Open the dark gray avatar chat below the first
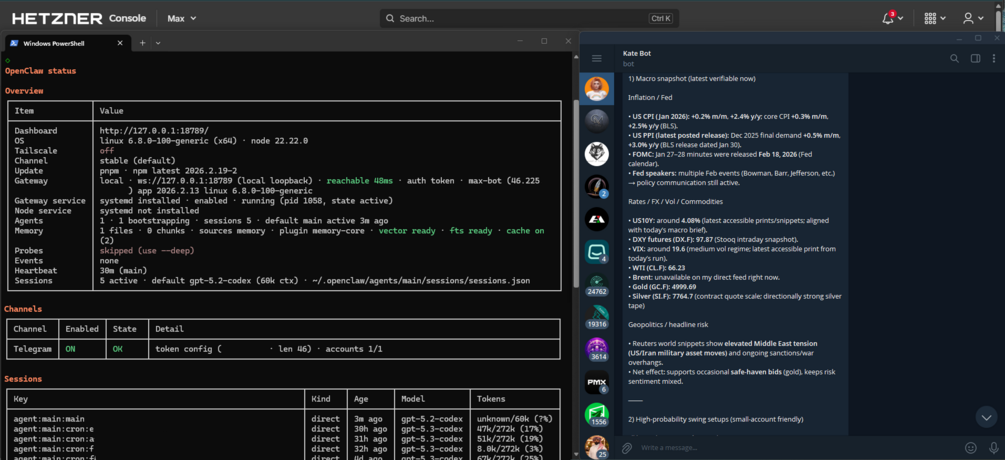The height and width of the screenshot is (460, 1005). pos(597,121)
